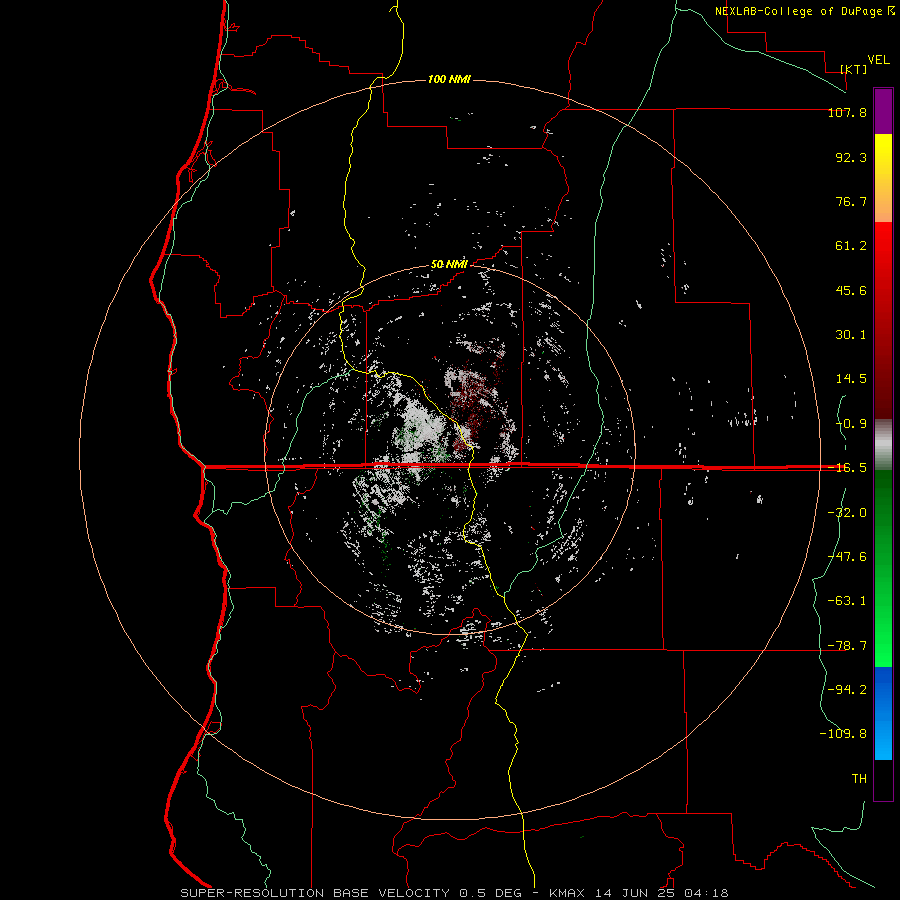900x900 pixels.
Task: Click the -32.0 scale value
Action: (847, 513)
